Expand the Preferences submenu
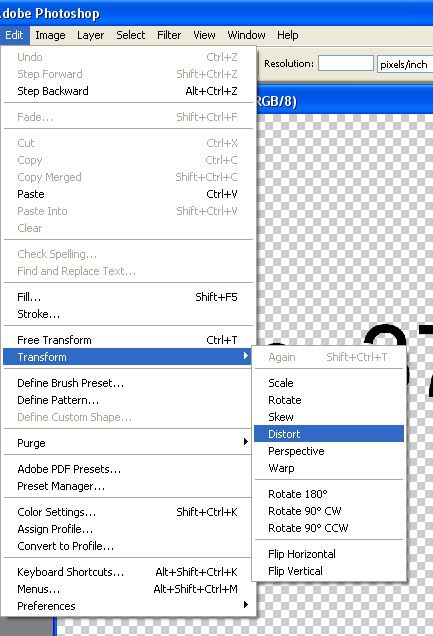This screenshot has height=636, width=433. pyautogui.click(x=129, y=606)
